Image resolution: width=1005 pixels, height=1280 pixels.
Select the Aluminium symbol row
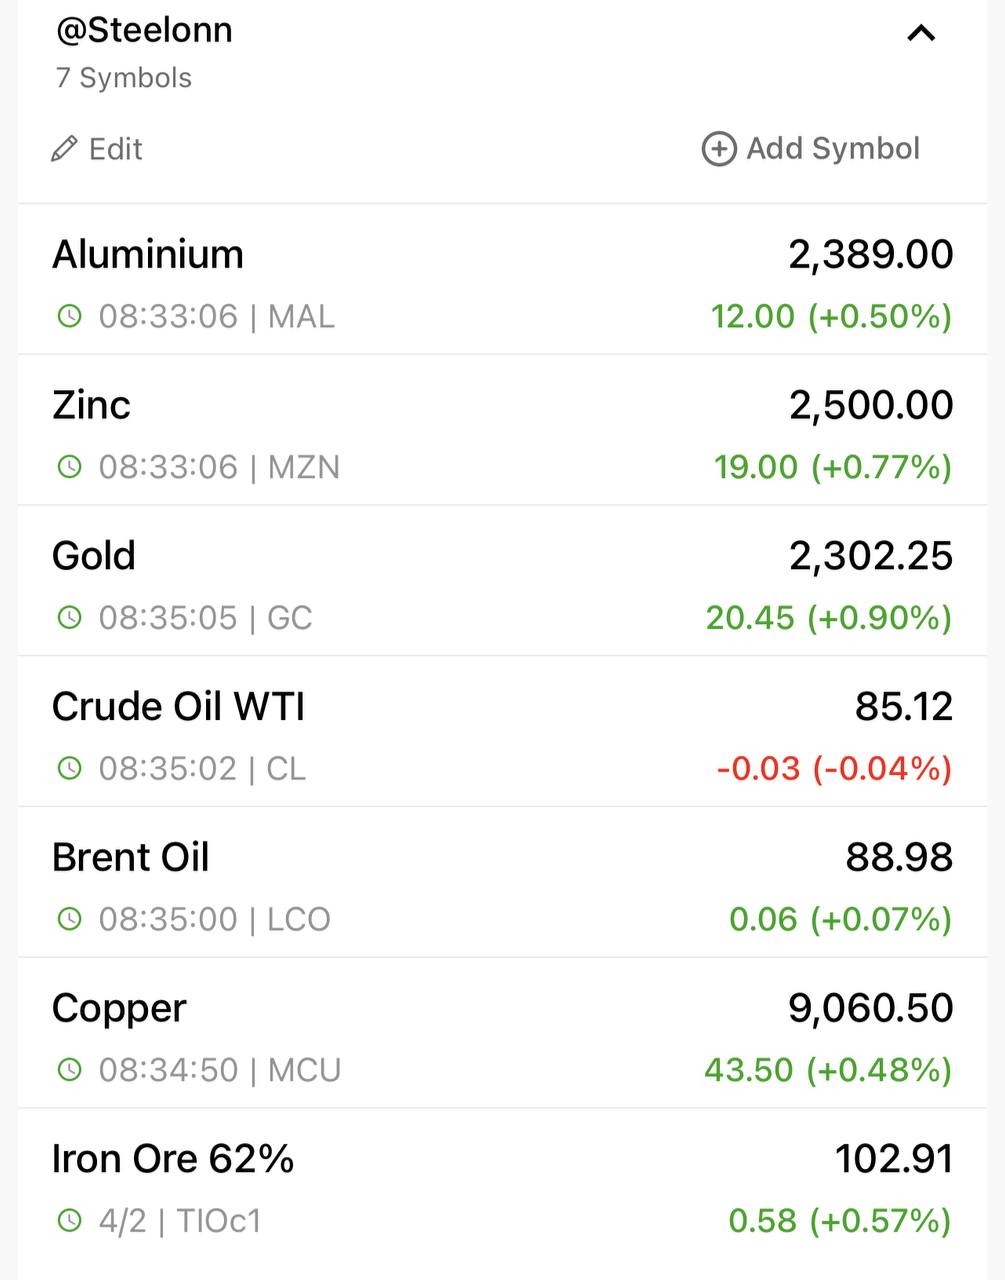point(502,280)
